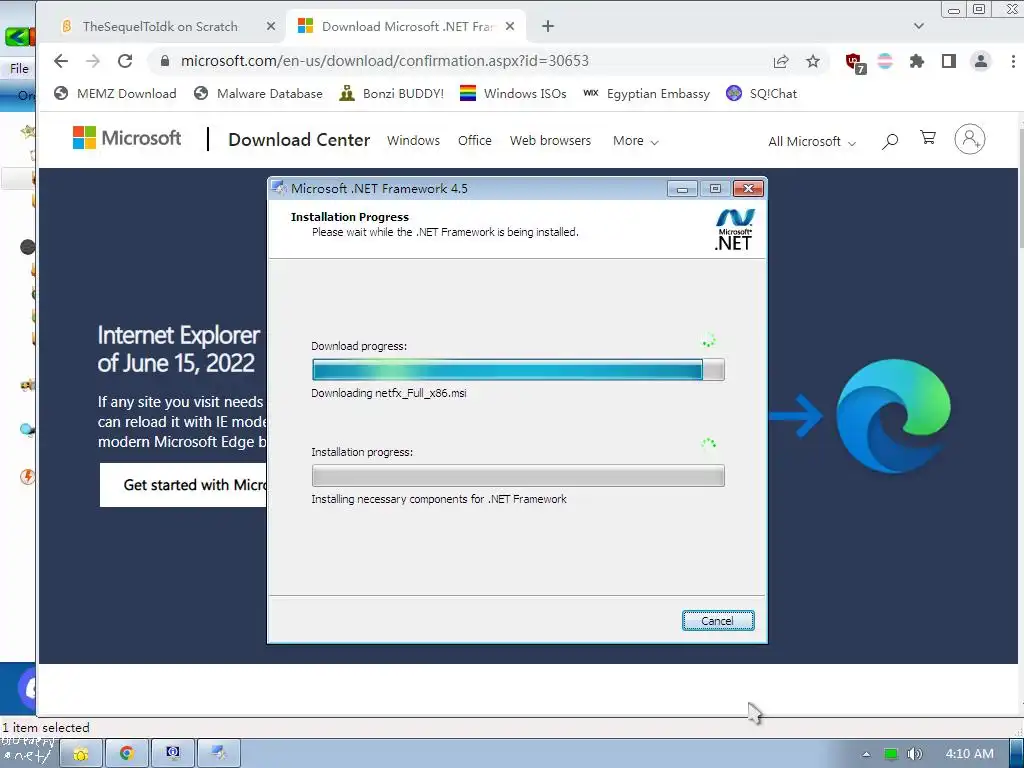Viewport: 1024px width, 768px height.
Task: Click the 4:10 AM clock
Action: click(970, 754)
